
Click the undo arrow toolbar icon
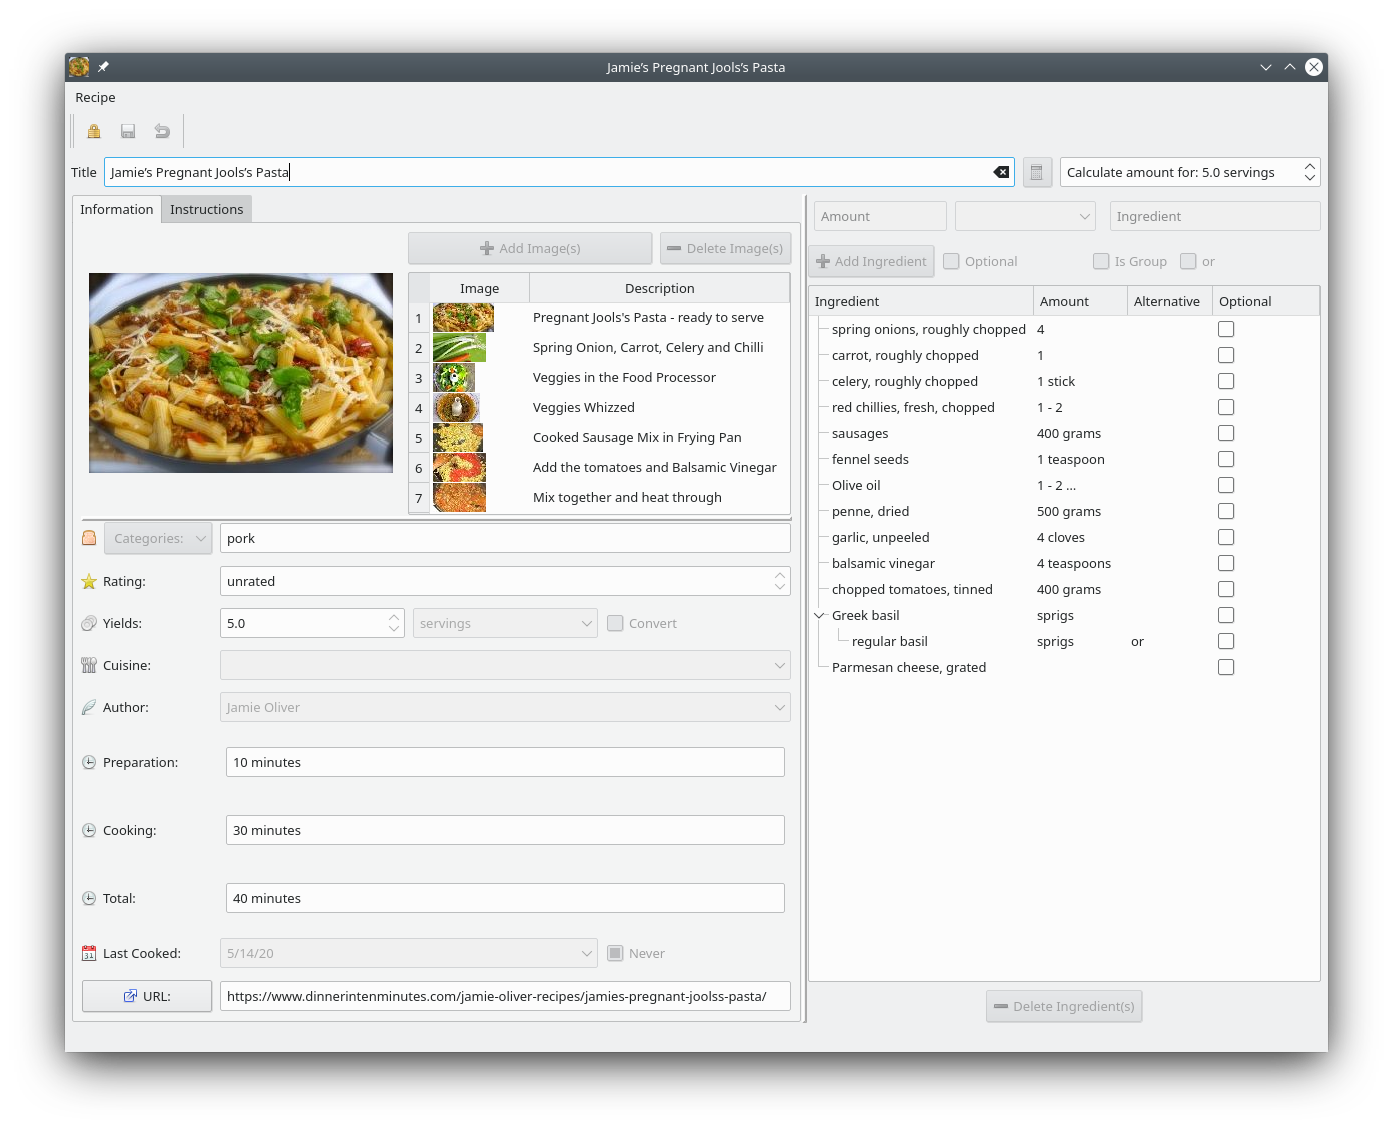[162, 131]
